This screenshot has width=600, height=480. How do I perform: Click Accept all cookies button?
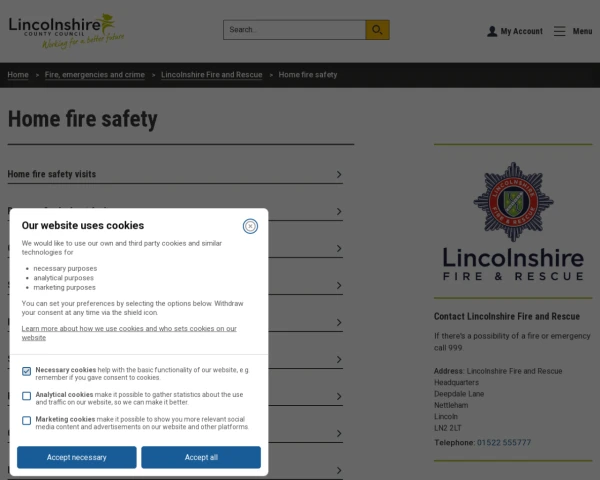(x=201, y=457)
